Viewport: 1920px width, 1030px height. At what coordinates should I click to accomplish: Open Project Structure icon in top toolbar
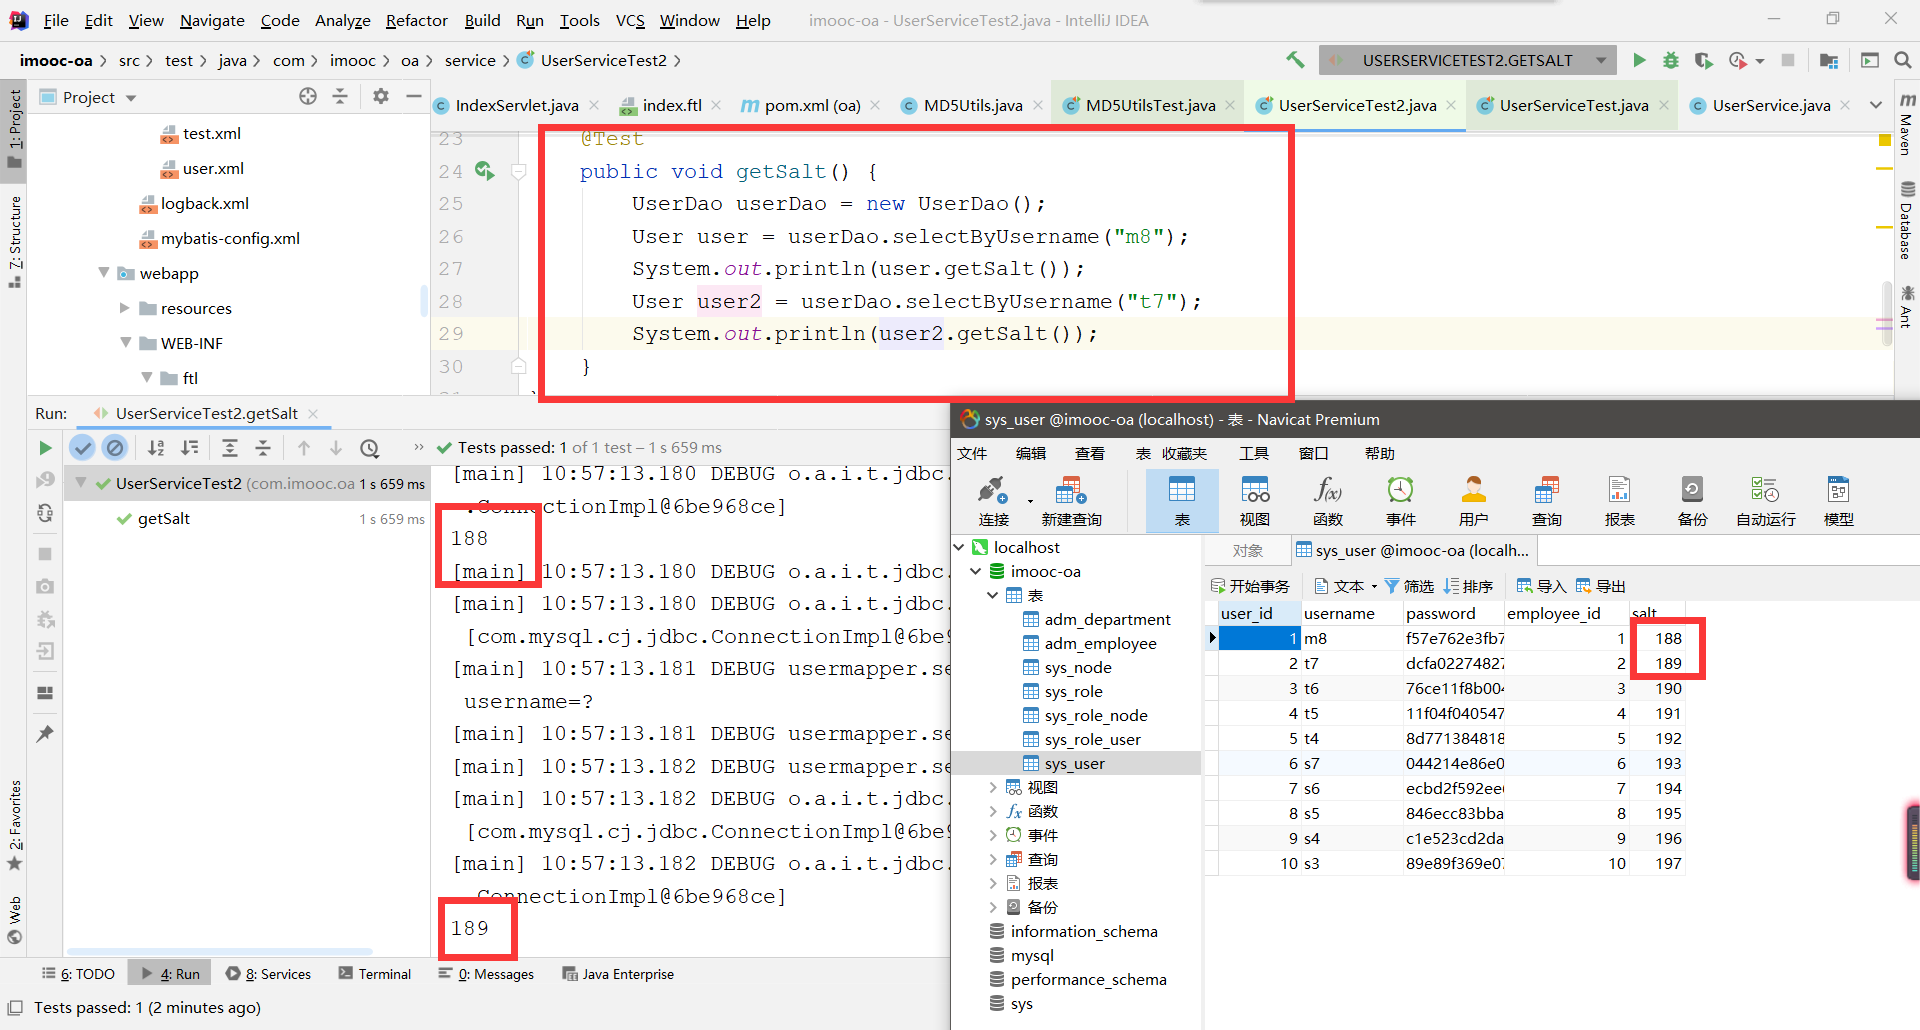1829,60
